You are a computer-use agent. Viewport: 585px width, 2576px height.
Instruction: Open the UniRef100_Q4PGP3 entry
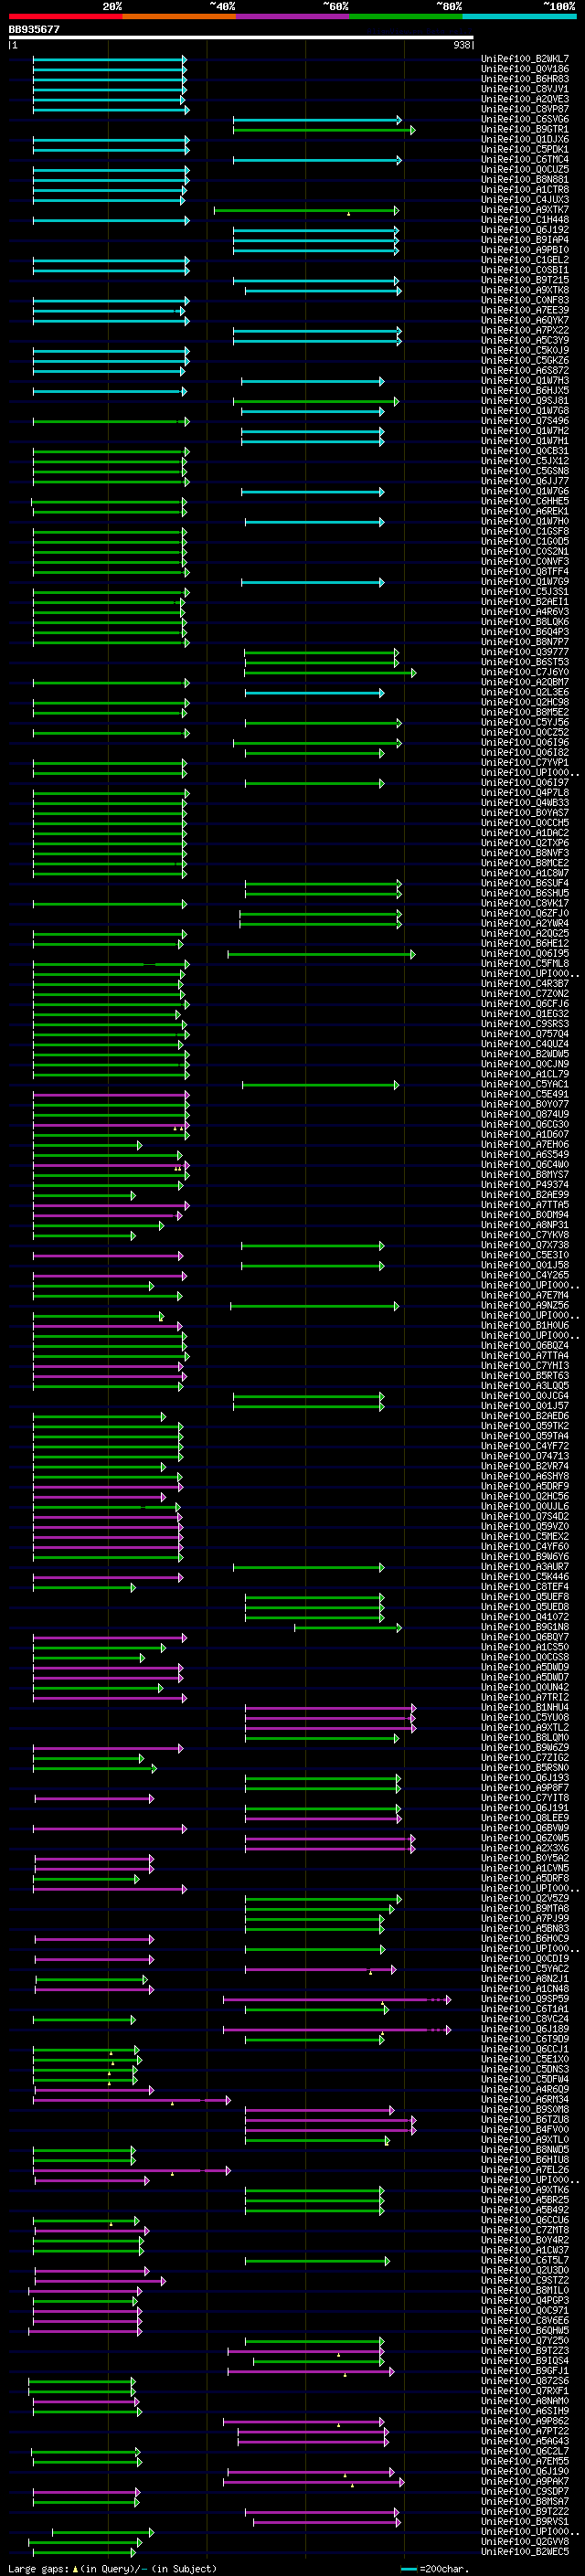coord(524,2300)
